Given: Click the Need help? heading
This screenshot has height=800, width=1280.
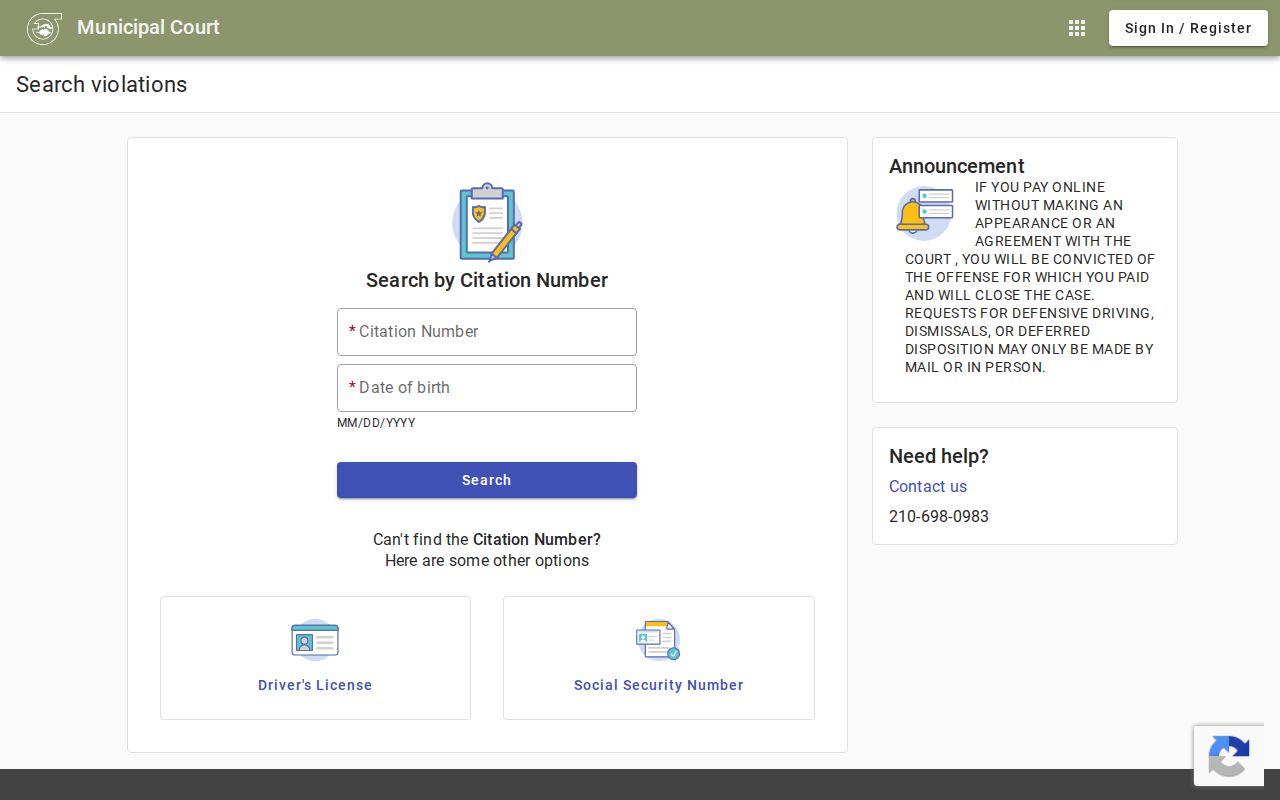Looking at the screenshot, I should (939, 456).
